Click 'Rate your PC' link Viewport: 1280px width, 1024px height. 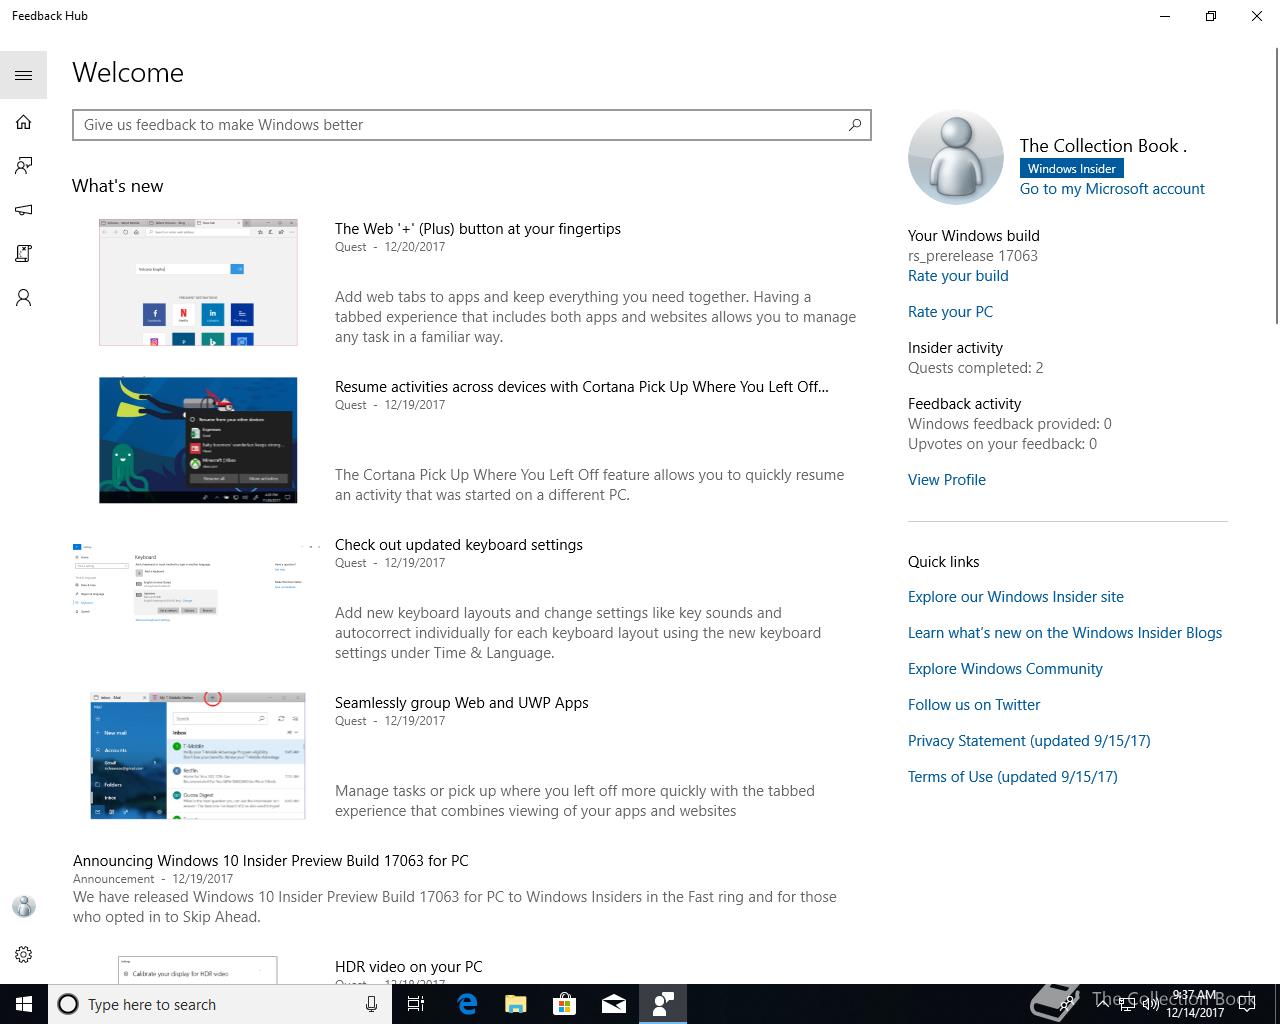point(950,312)
